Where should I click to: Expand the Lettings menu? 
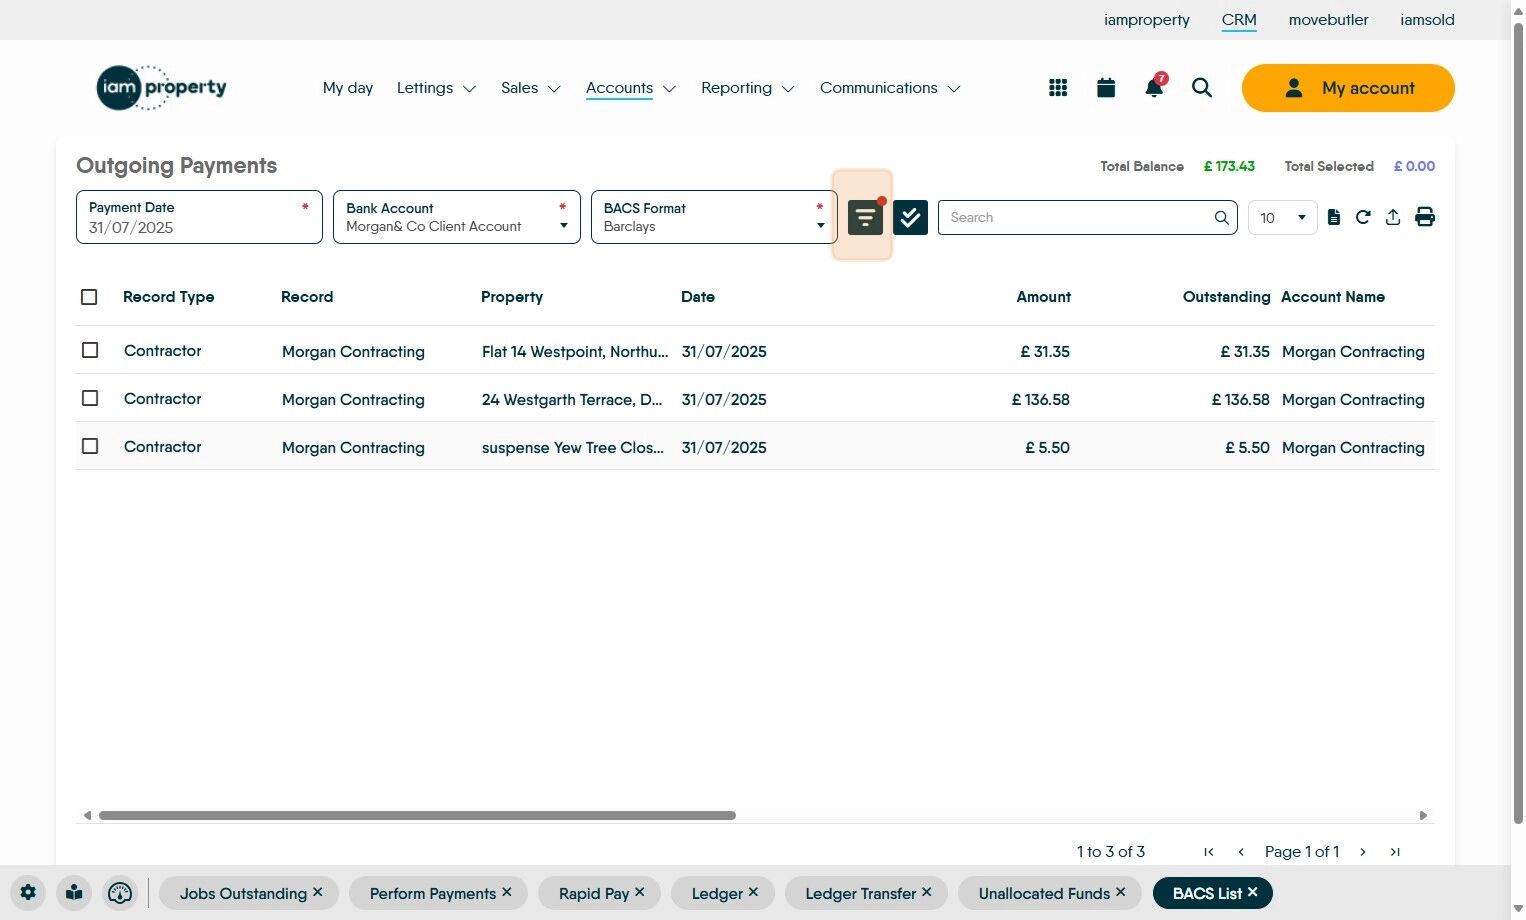tap(436, 88)
